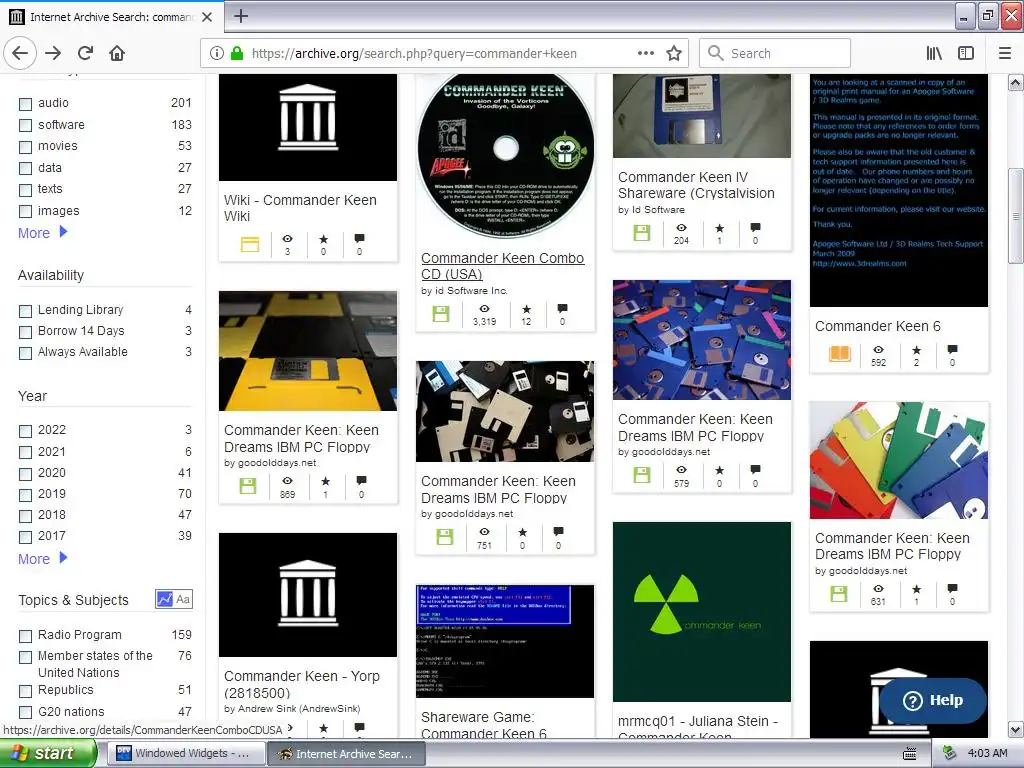The height and width of the screenshot is (768, 1024).
Task: Open Wiki - Commander Keen Wiki title
Action: (300, 208)
